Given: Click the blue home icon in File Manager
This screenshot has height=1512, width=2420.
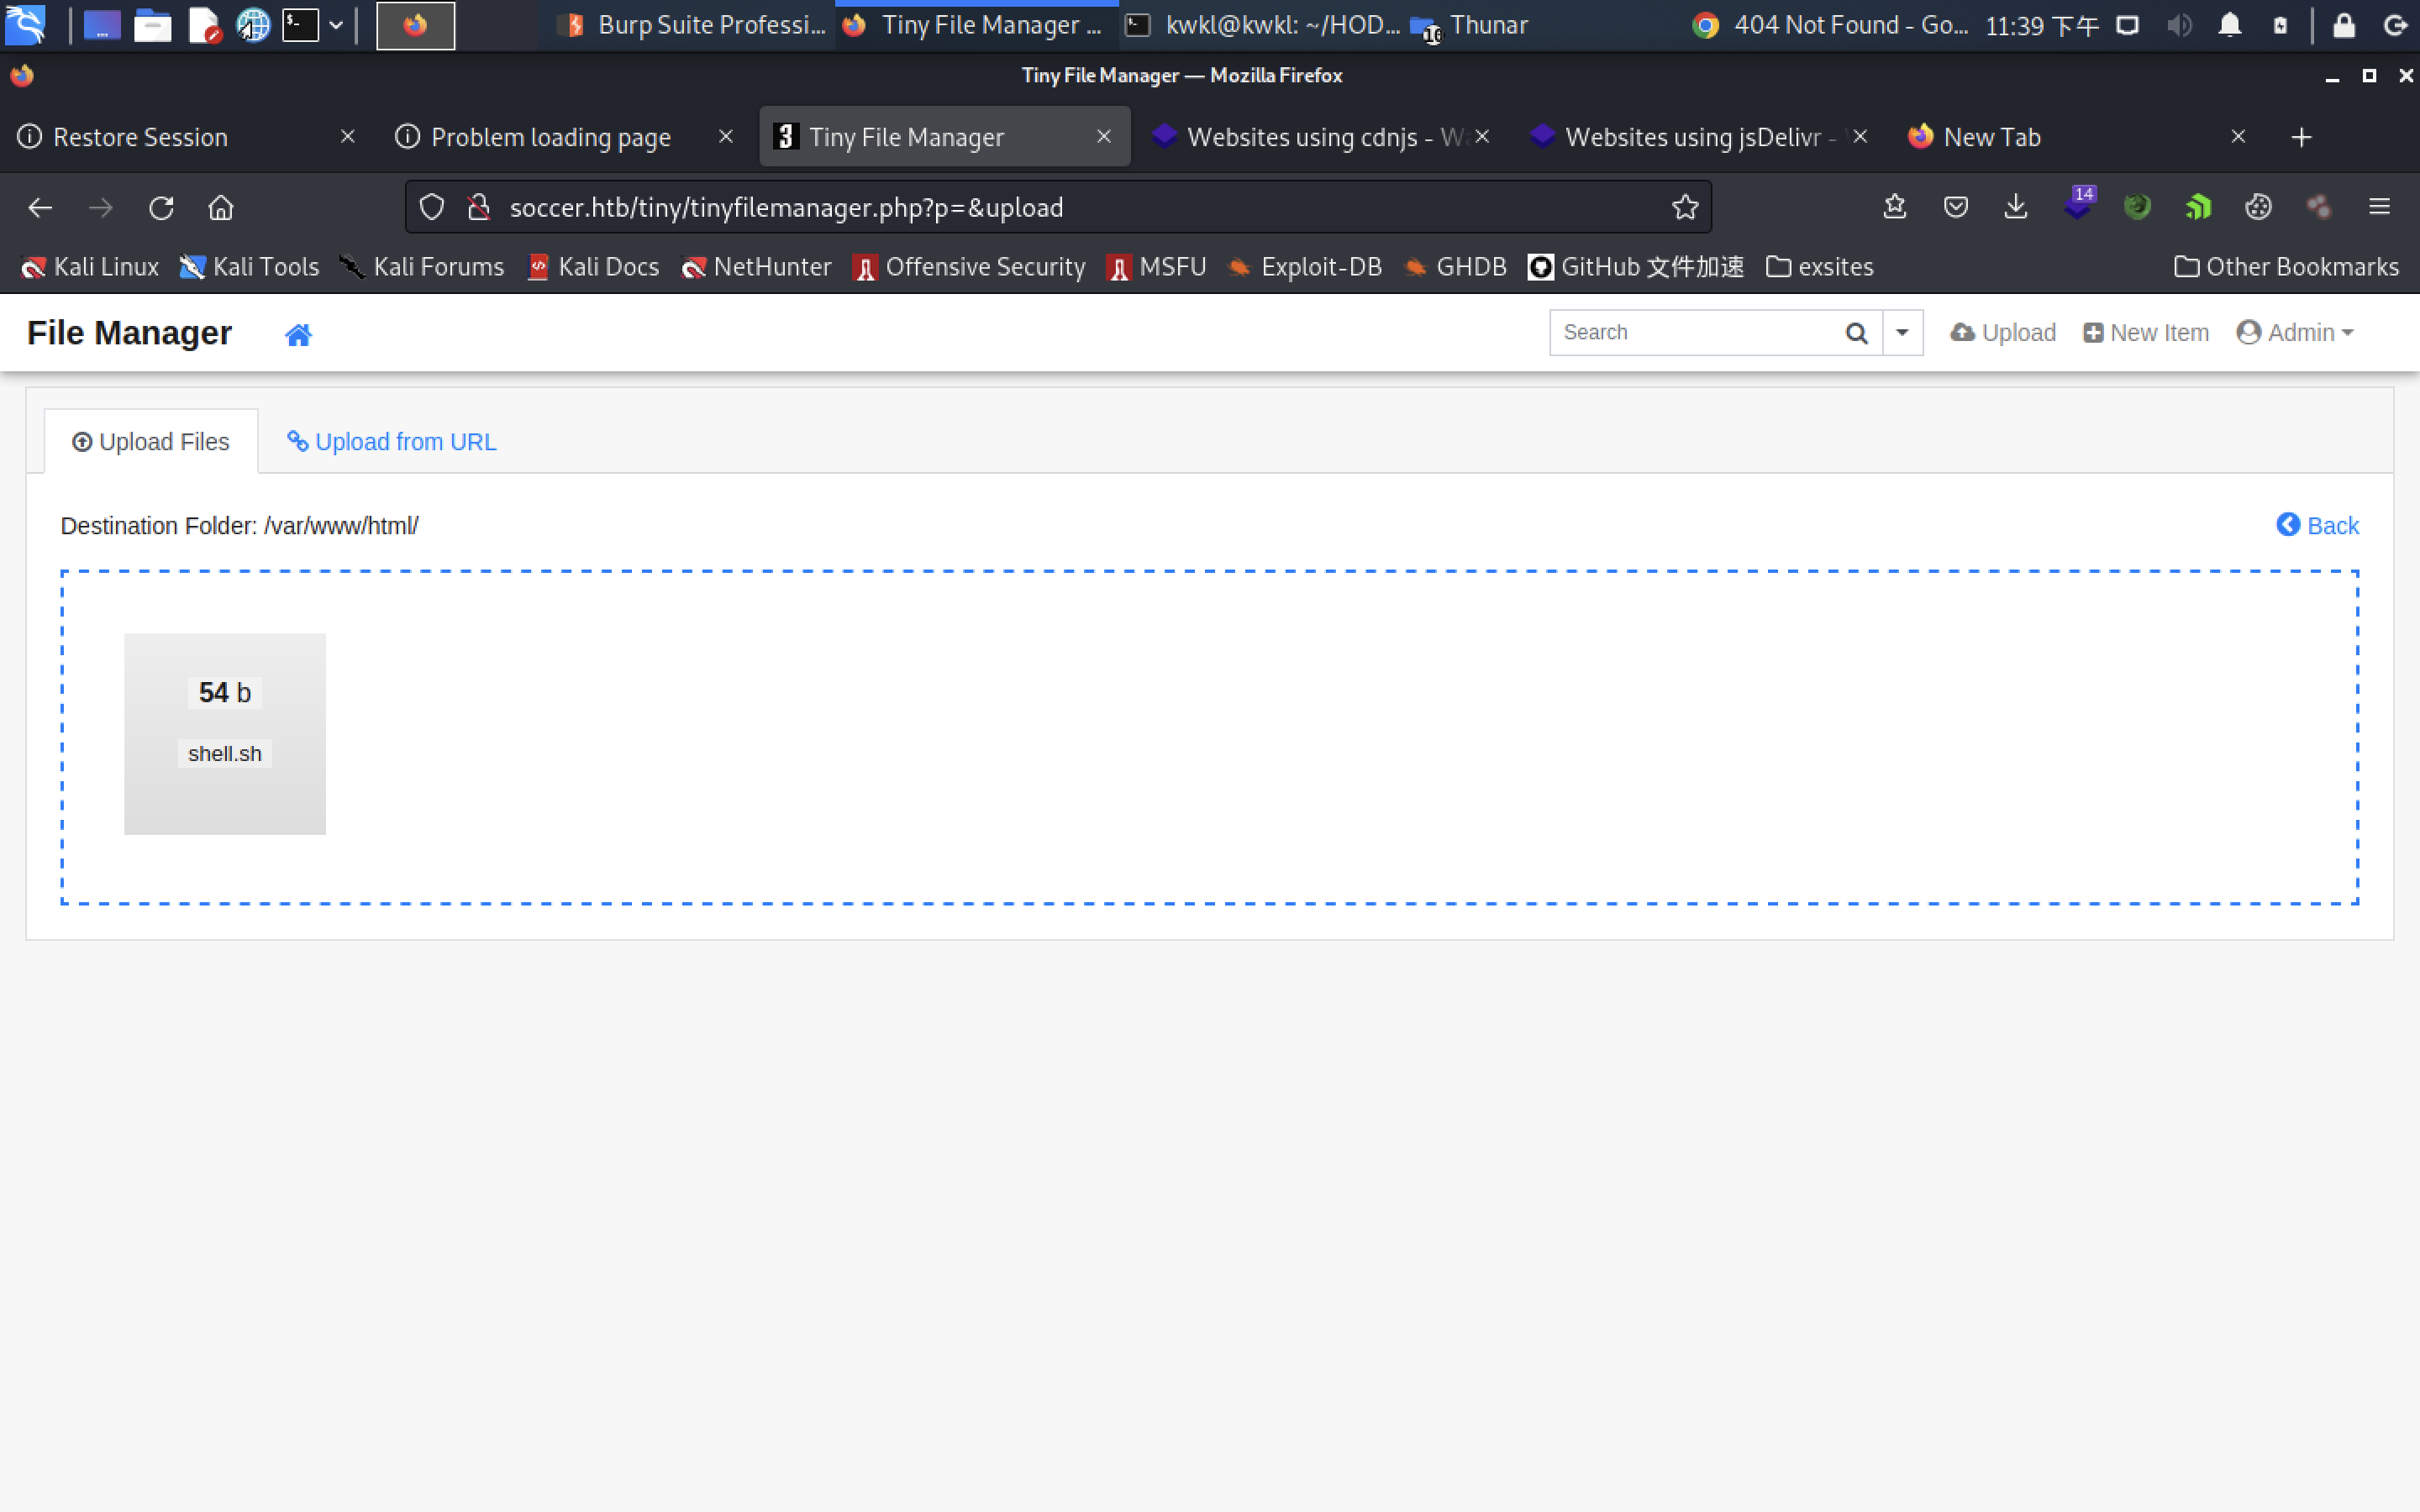Looking at the screenshot, I should pos(298,335).
